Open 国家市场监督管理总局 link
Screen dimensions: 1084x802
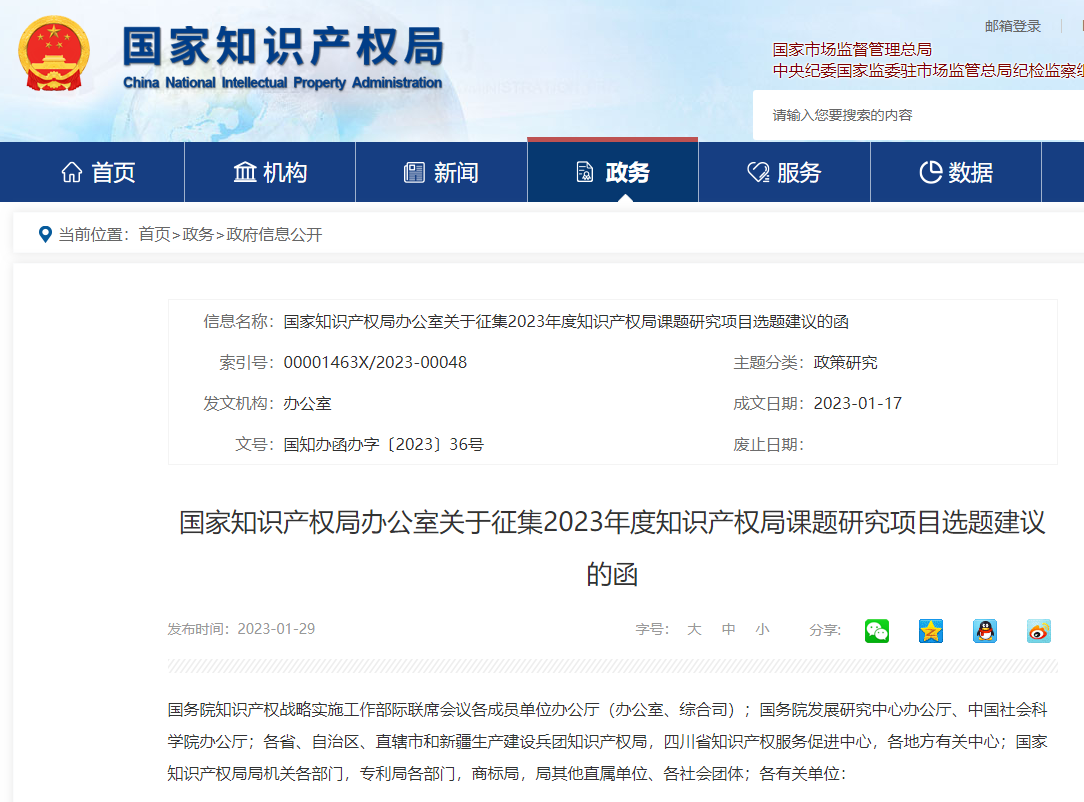(x=852, y=49)
